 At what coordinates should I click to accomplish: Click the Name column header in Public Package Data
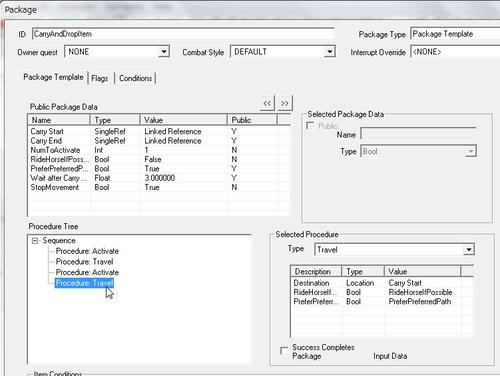pyautogui.click(x=59, y=120)
